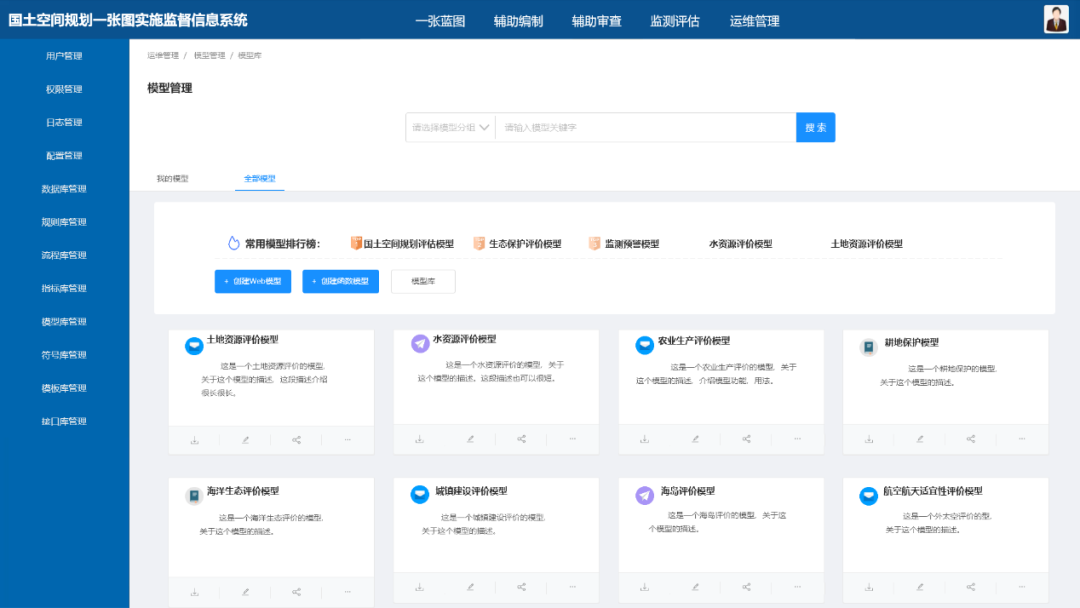This screenshot has width=1080, height=608.
Task: Open 配置管理 in sidebar
Action: [64, 156]
